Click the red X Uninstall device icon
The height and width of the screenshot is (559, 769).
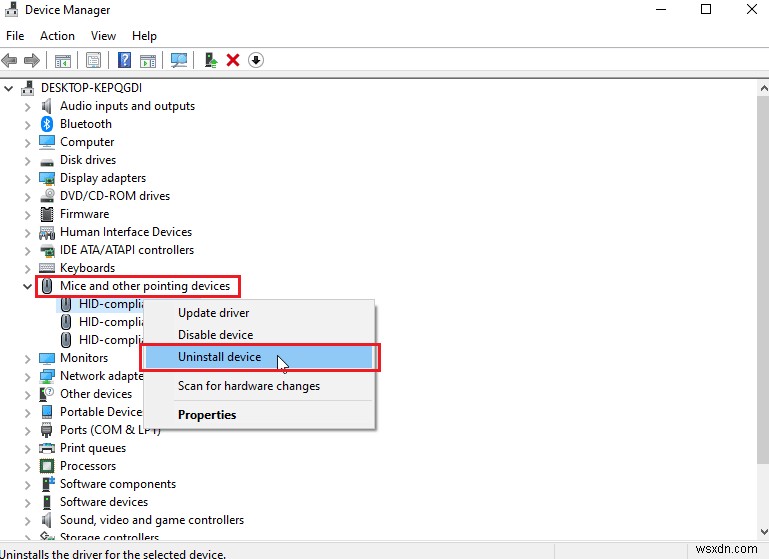coord(233,60)
